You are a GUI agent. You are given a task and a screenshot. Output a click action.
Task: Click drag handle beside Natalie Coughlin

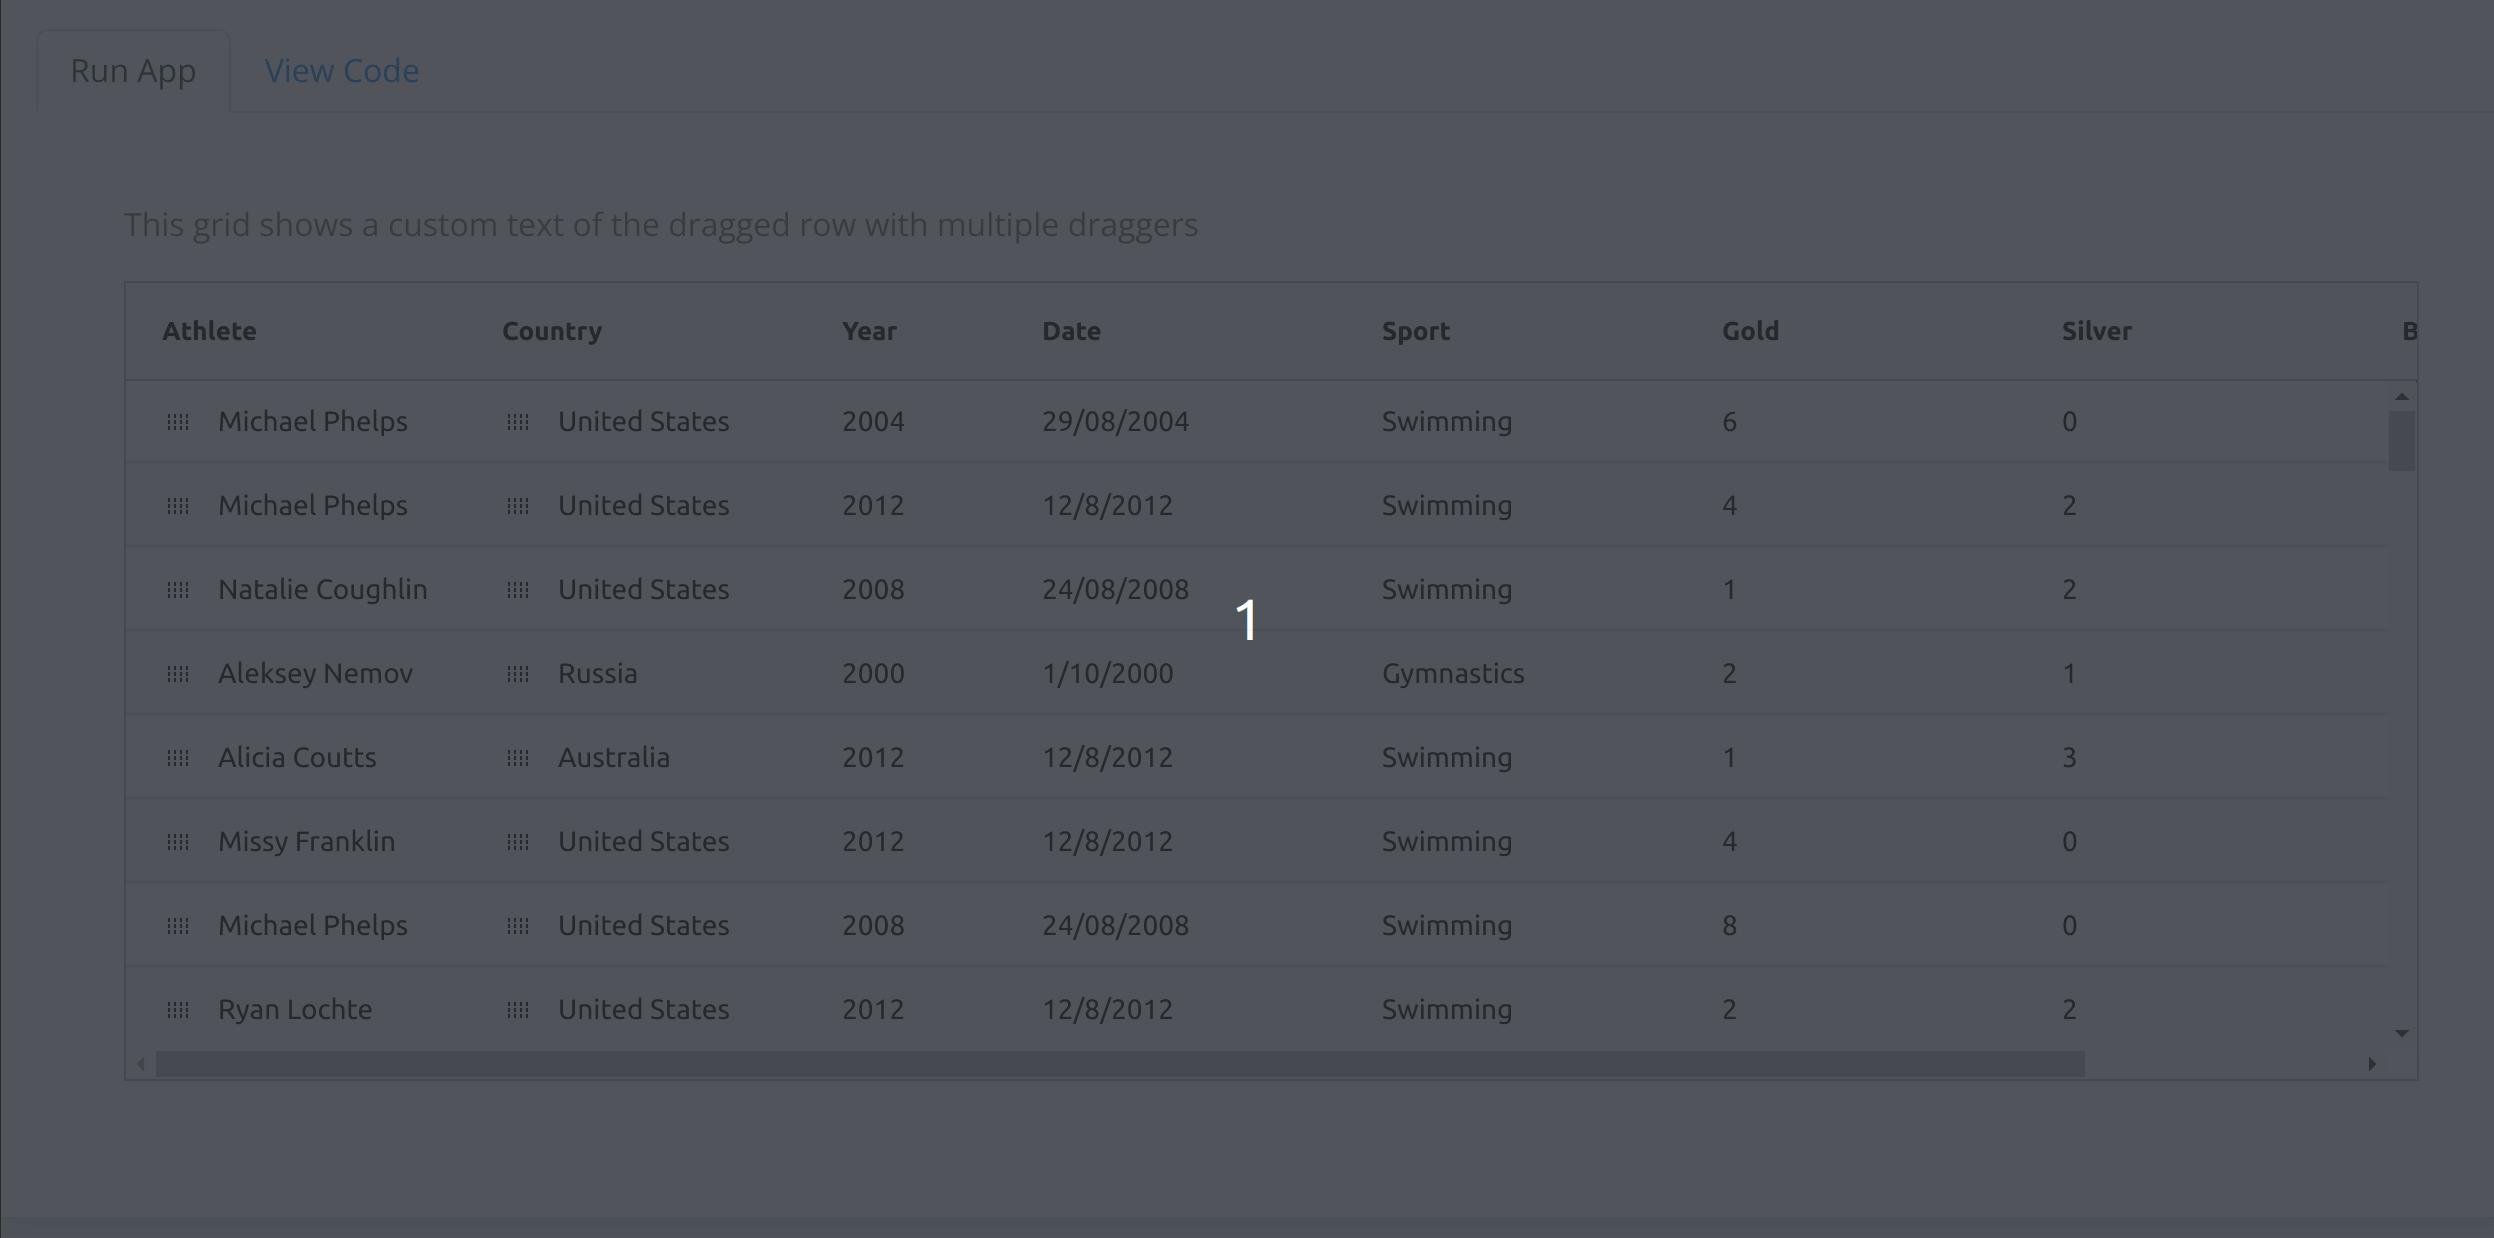[178, 590]
